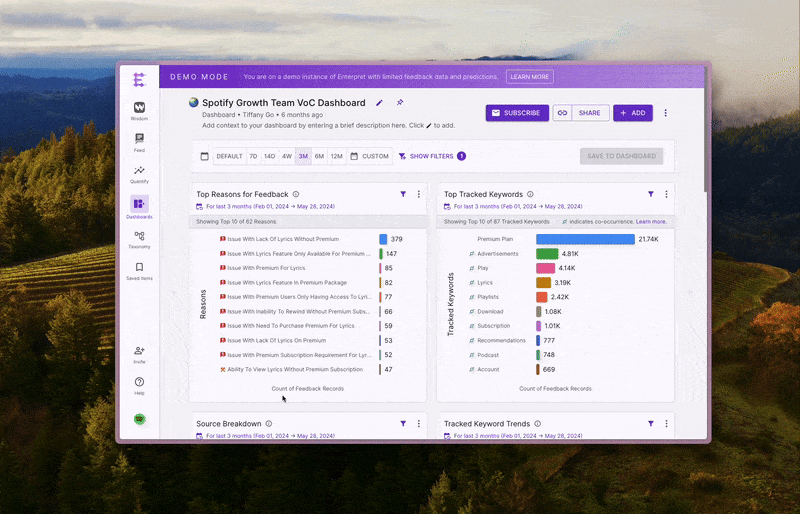
Task: Show info for Top Reasons for Feedback
Action: coord(296,194)
